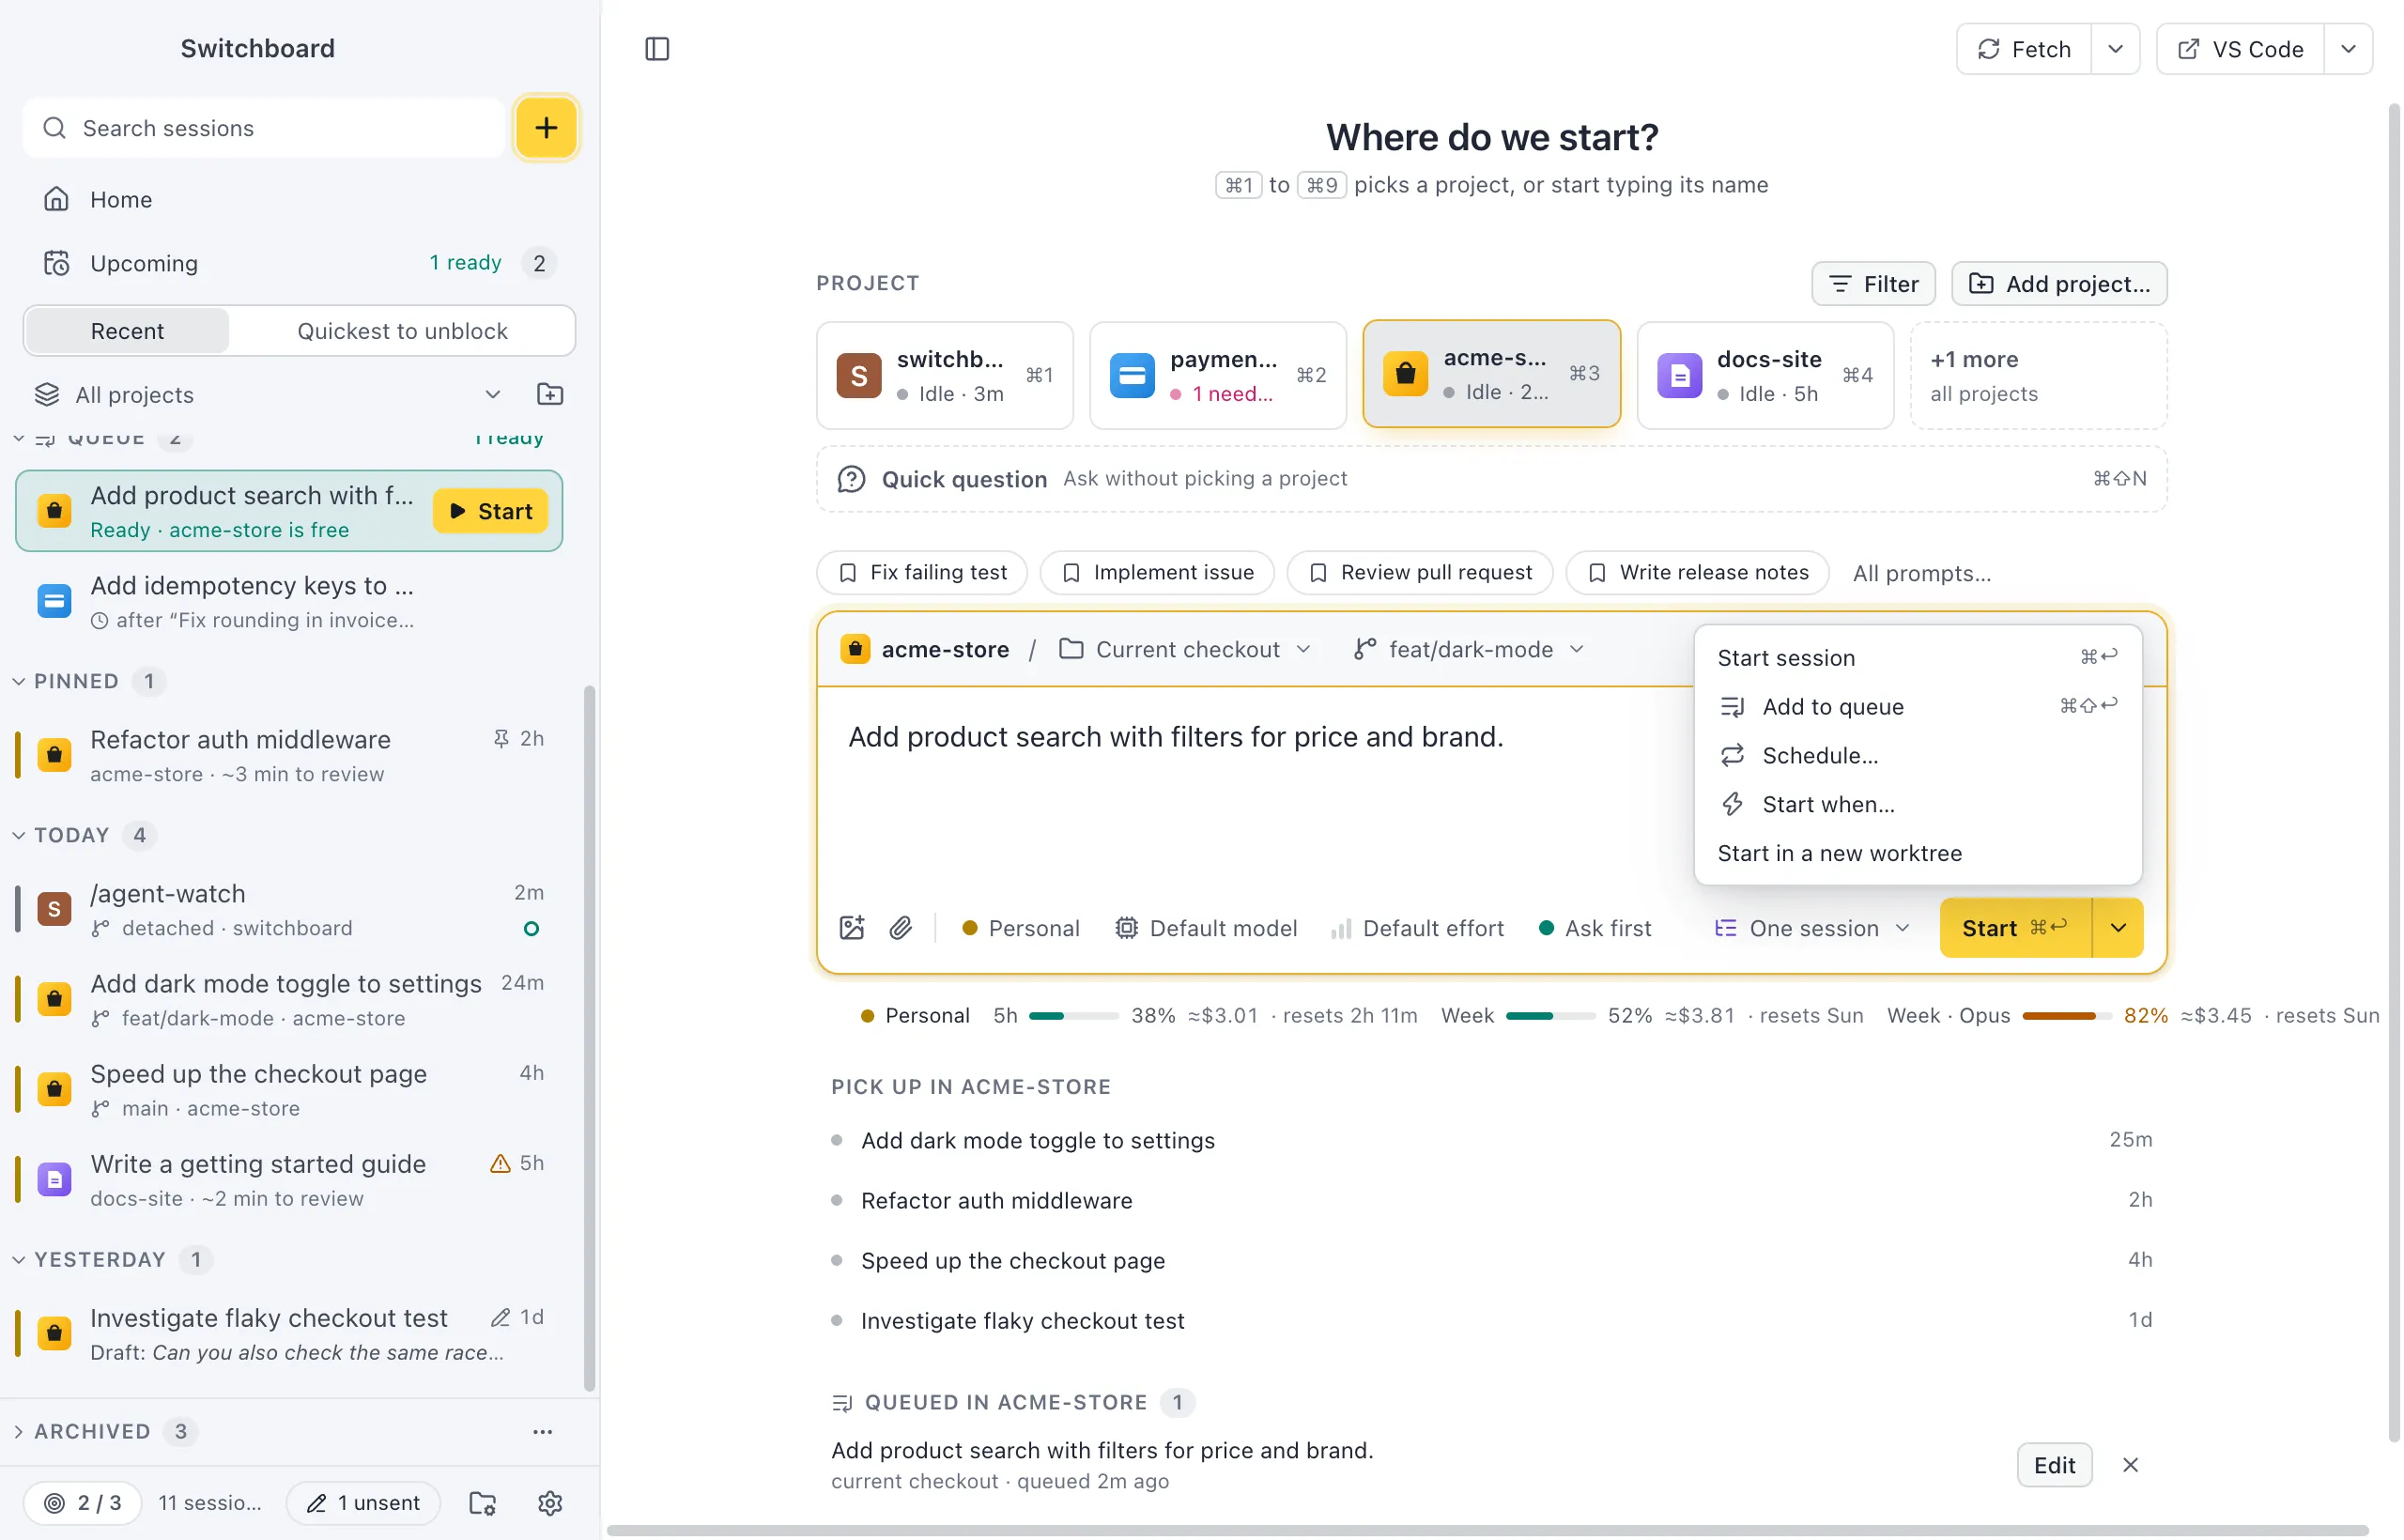Click the Week Opus usage progress bar
This screenshot has height=1540, width=2404.
click(x=2067, y=1016)
